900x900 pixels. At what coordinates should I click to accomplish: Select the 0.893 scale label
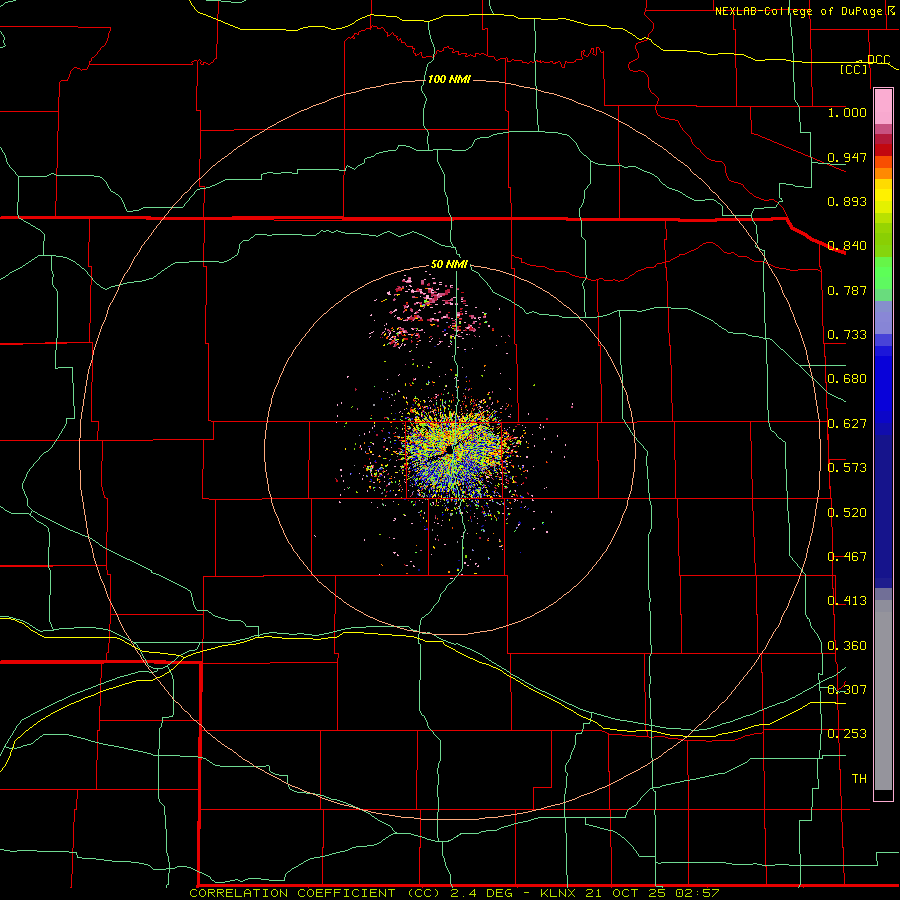[847, 201]
